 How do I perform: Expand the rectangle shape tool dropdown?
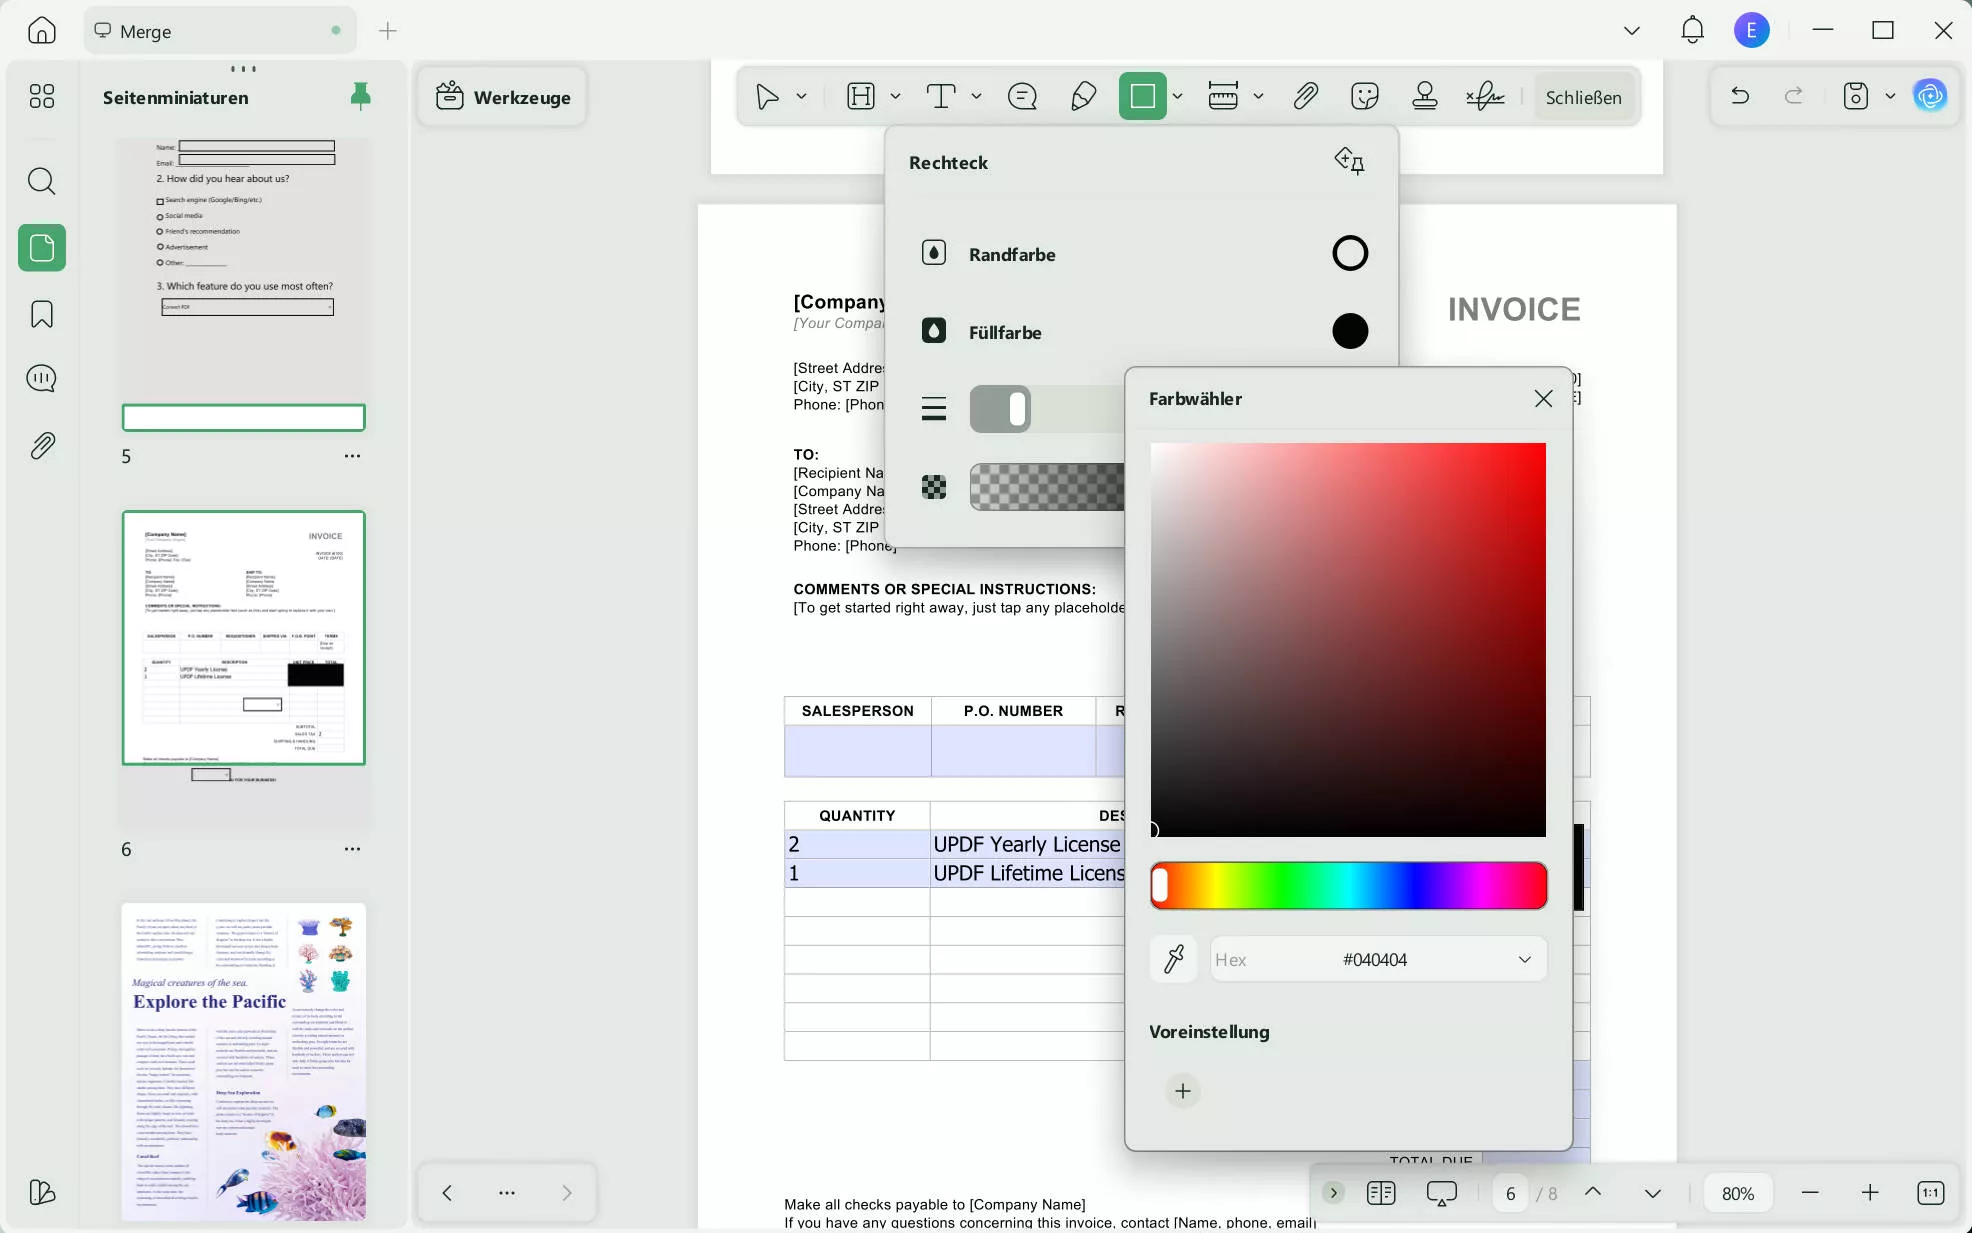coord(1178,96)
